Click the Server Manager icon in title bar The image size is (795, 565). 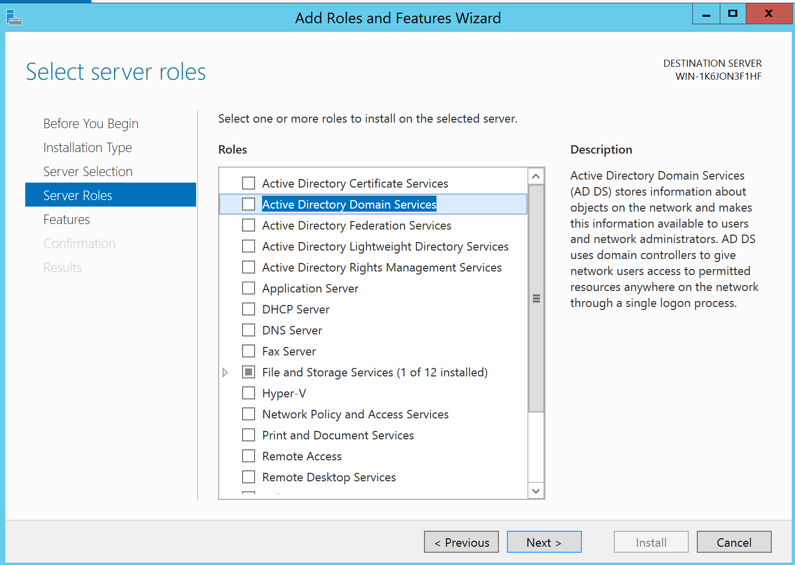(x=13, y=17)
